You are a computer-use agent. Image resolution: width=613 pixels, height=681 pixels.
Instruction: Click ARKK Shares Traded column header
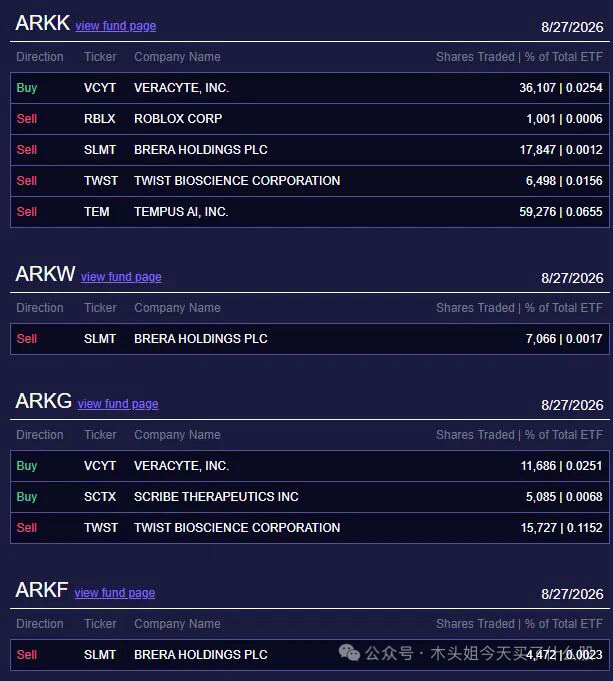(x=519, y=57)
